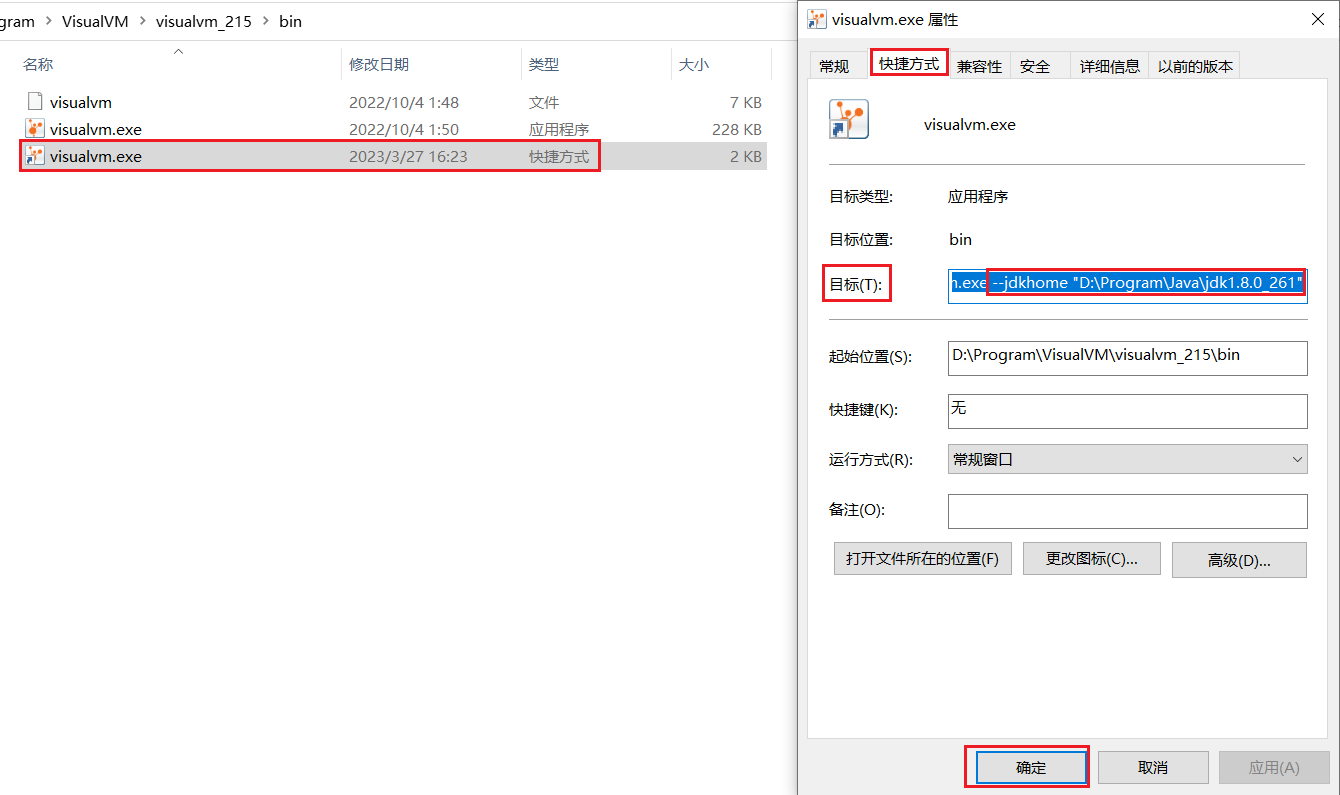Click the 目标 text field
Image resolution: width=1340 pixels, height=795 pixels.
tap(1127, 284)
